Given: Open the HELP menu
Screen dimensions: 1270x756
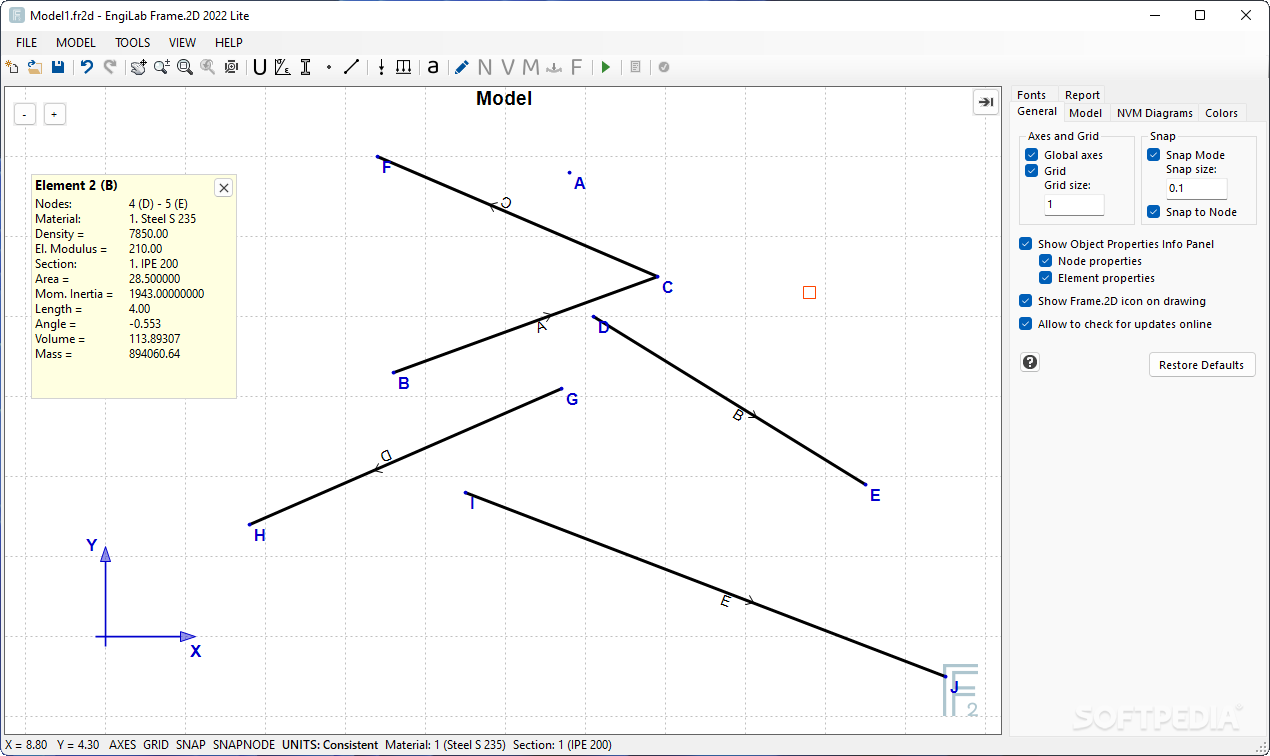Looking at the screenshot, I should coord(229,43).
